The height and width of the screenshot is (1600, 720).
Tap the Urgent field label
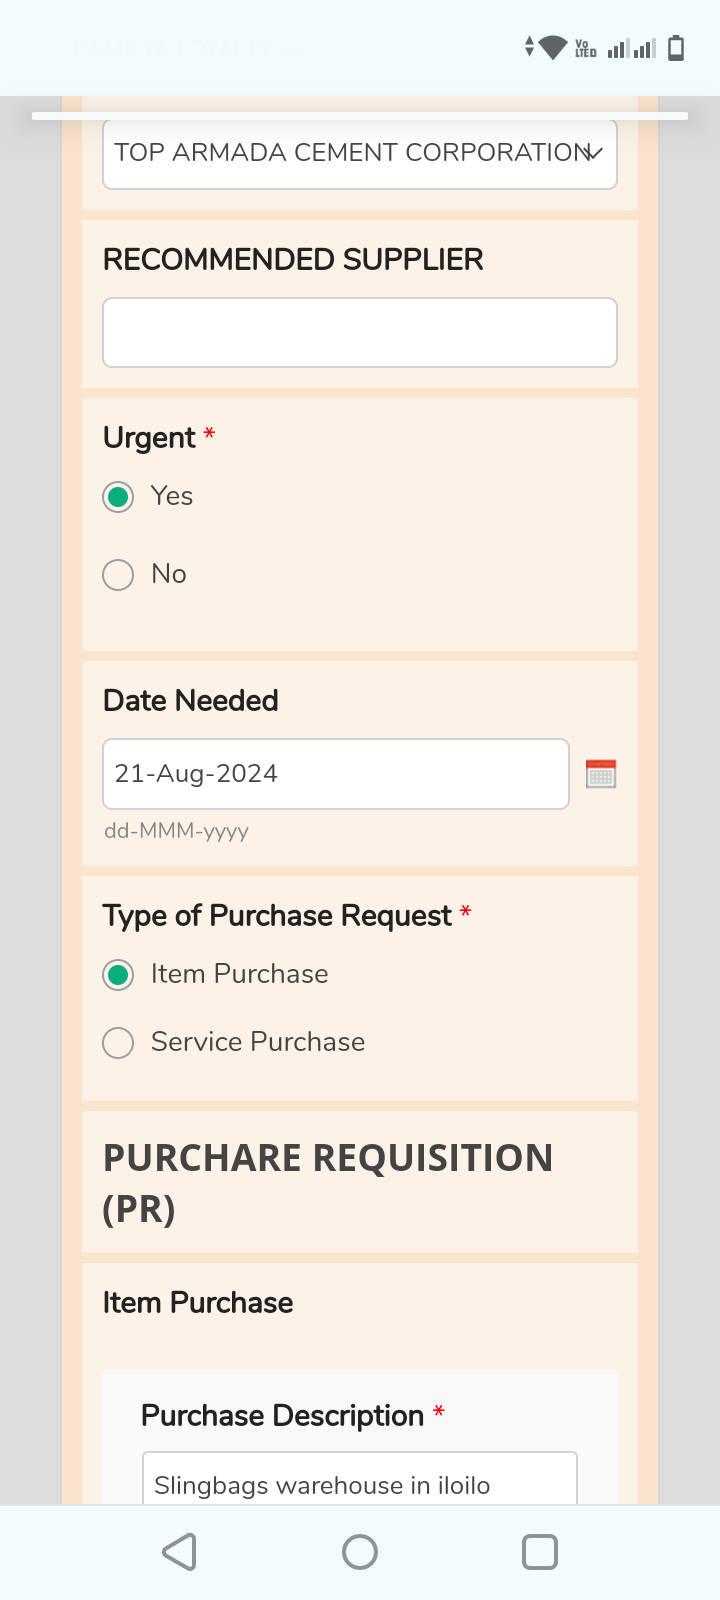(149, 438)
